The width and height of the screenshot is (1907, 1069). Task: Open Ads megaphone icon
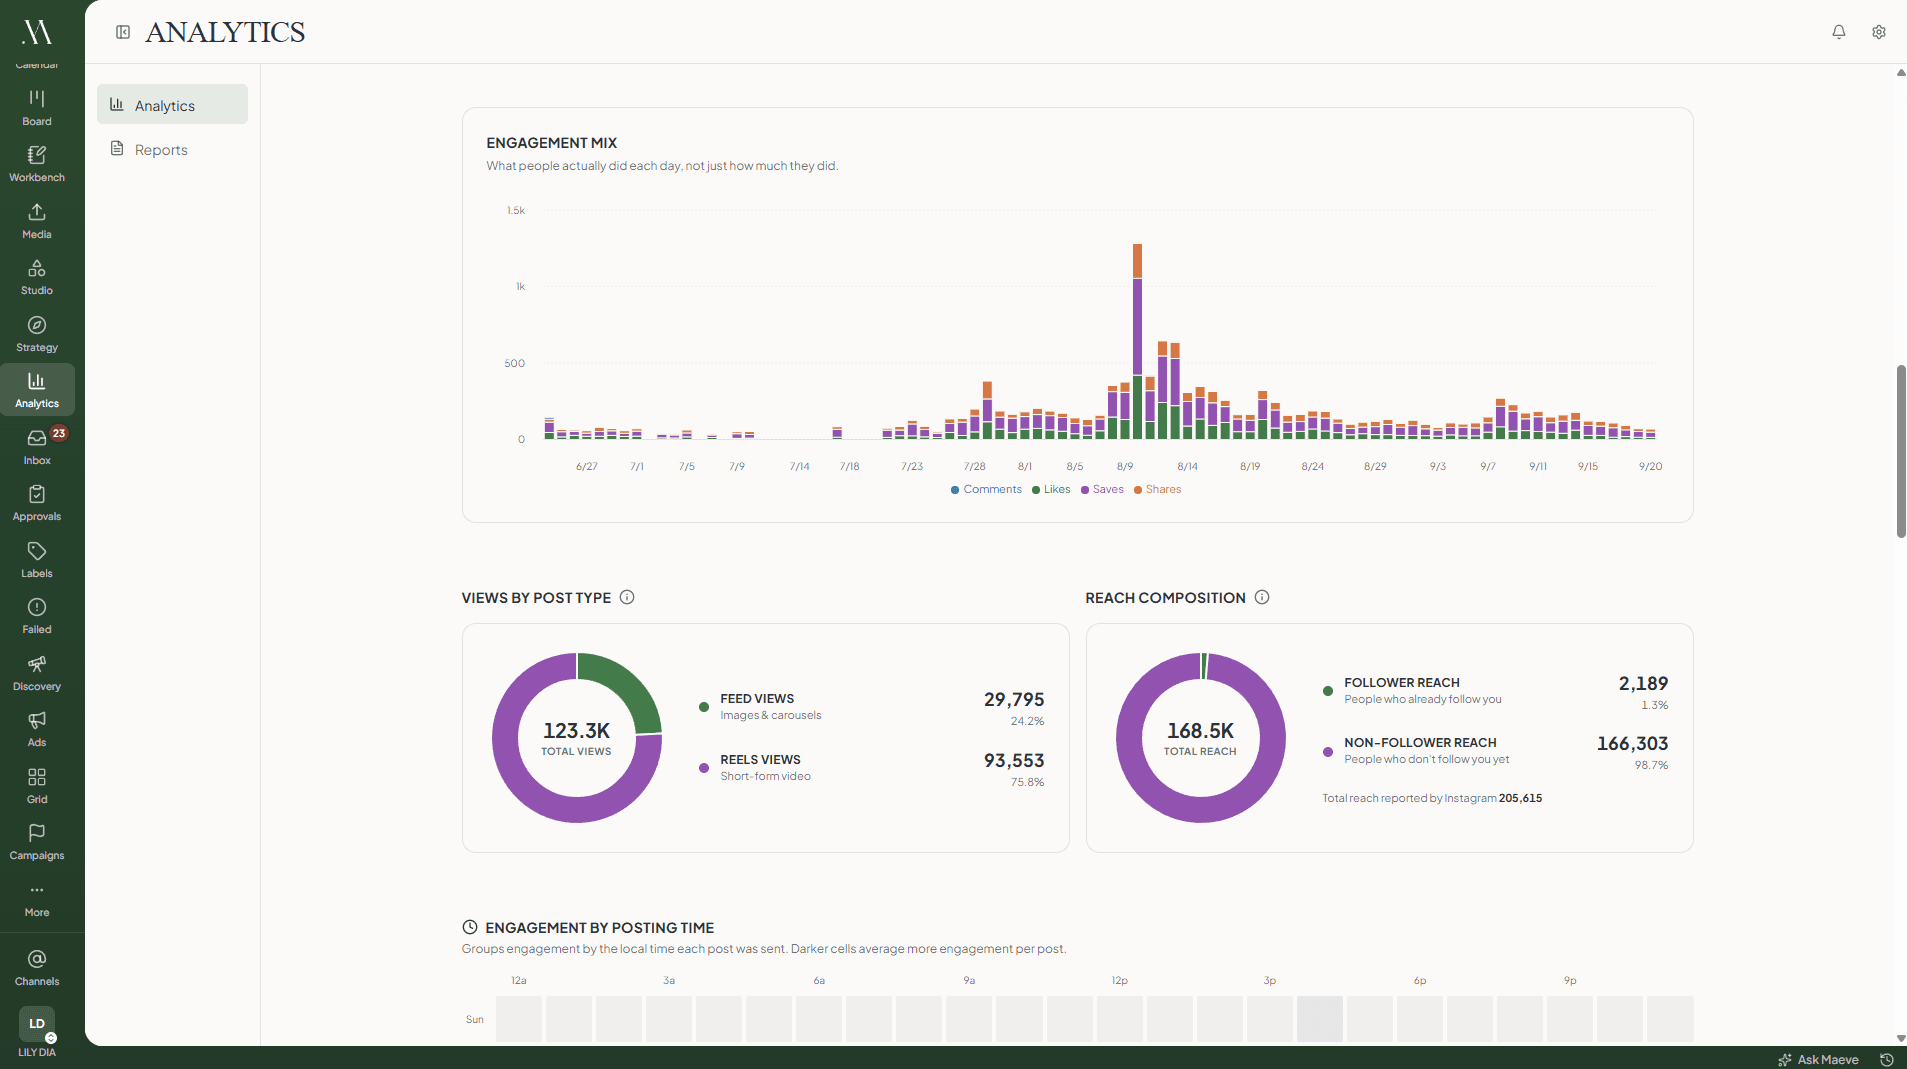(x=37, y=729)
